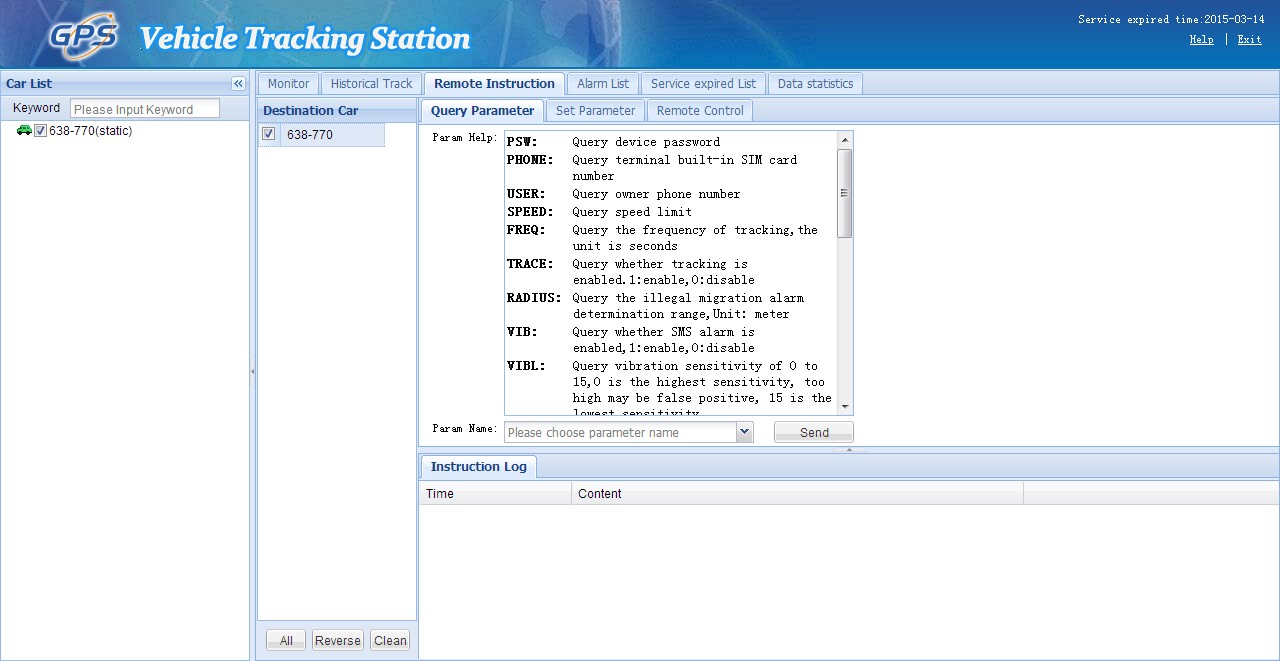1280x661 pixels.
Task: Click the Param Help scrollbar thumb
Action: pos(845,193)
